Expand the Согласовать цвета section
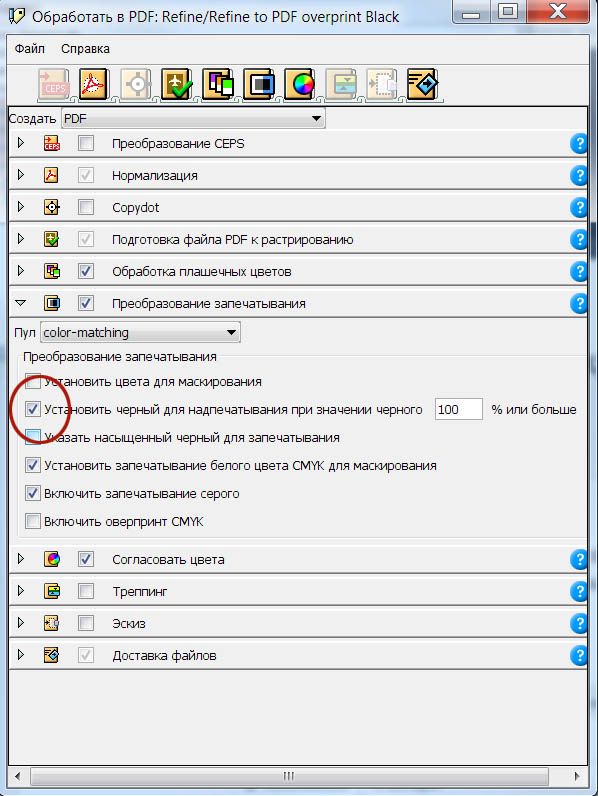 coord(21,559)
